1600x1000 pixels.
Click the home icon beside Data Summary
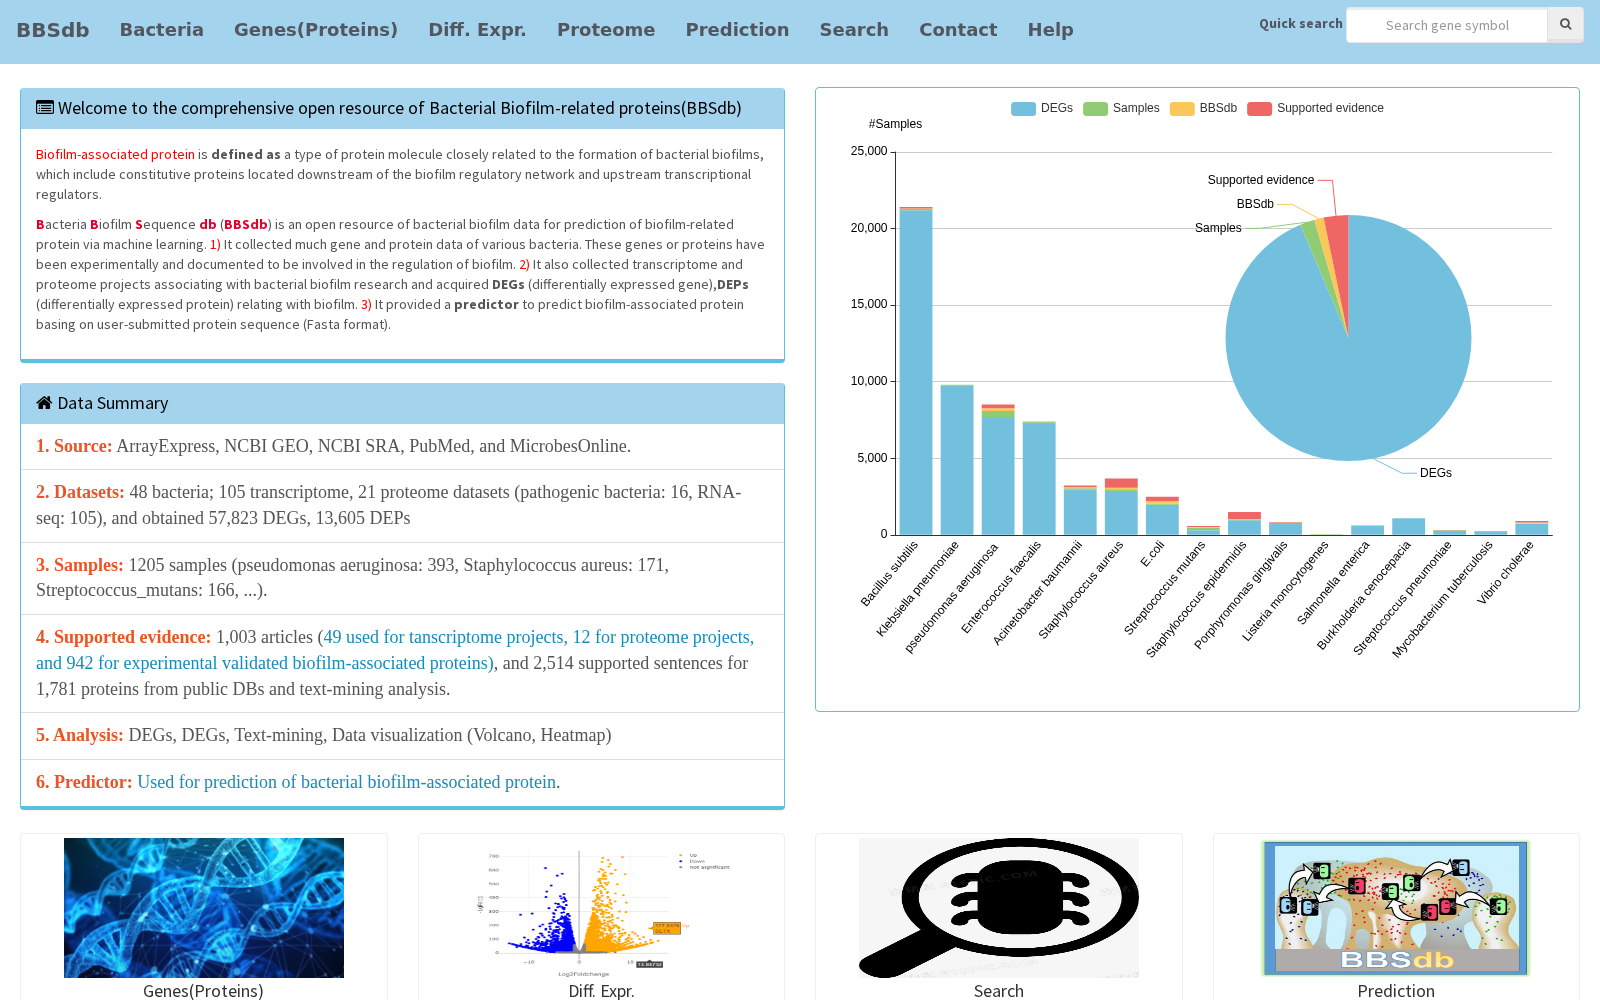[44, 403]
